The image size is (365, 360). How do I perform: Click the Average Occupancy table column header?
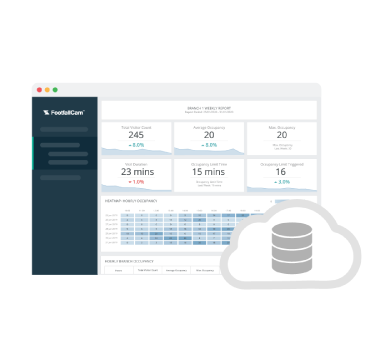[x=176, y=270]
